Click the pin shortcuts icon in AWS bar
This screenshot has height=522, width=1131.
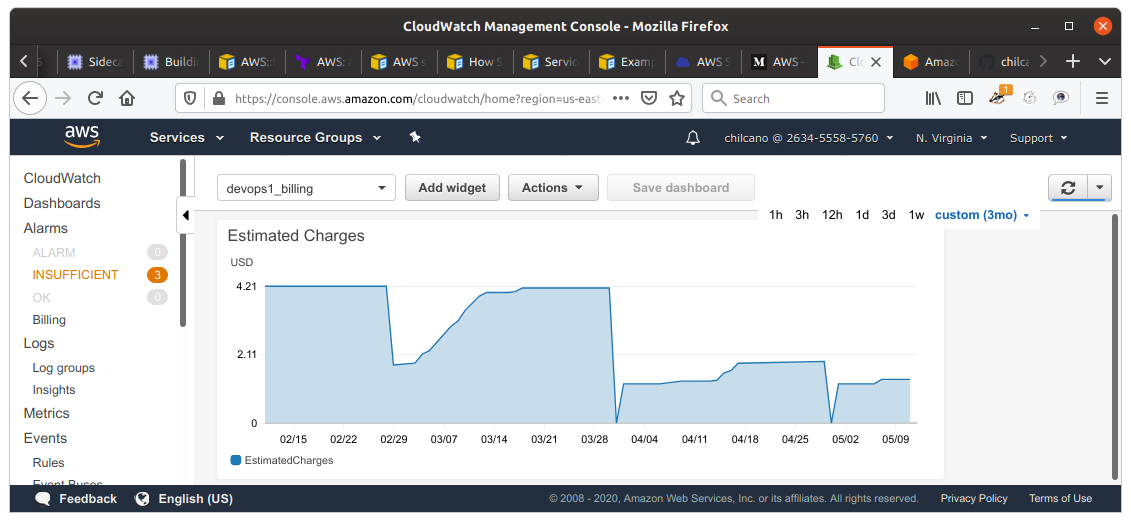click(415, 137)
